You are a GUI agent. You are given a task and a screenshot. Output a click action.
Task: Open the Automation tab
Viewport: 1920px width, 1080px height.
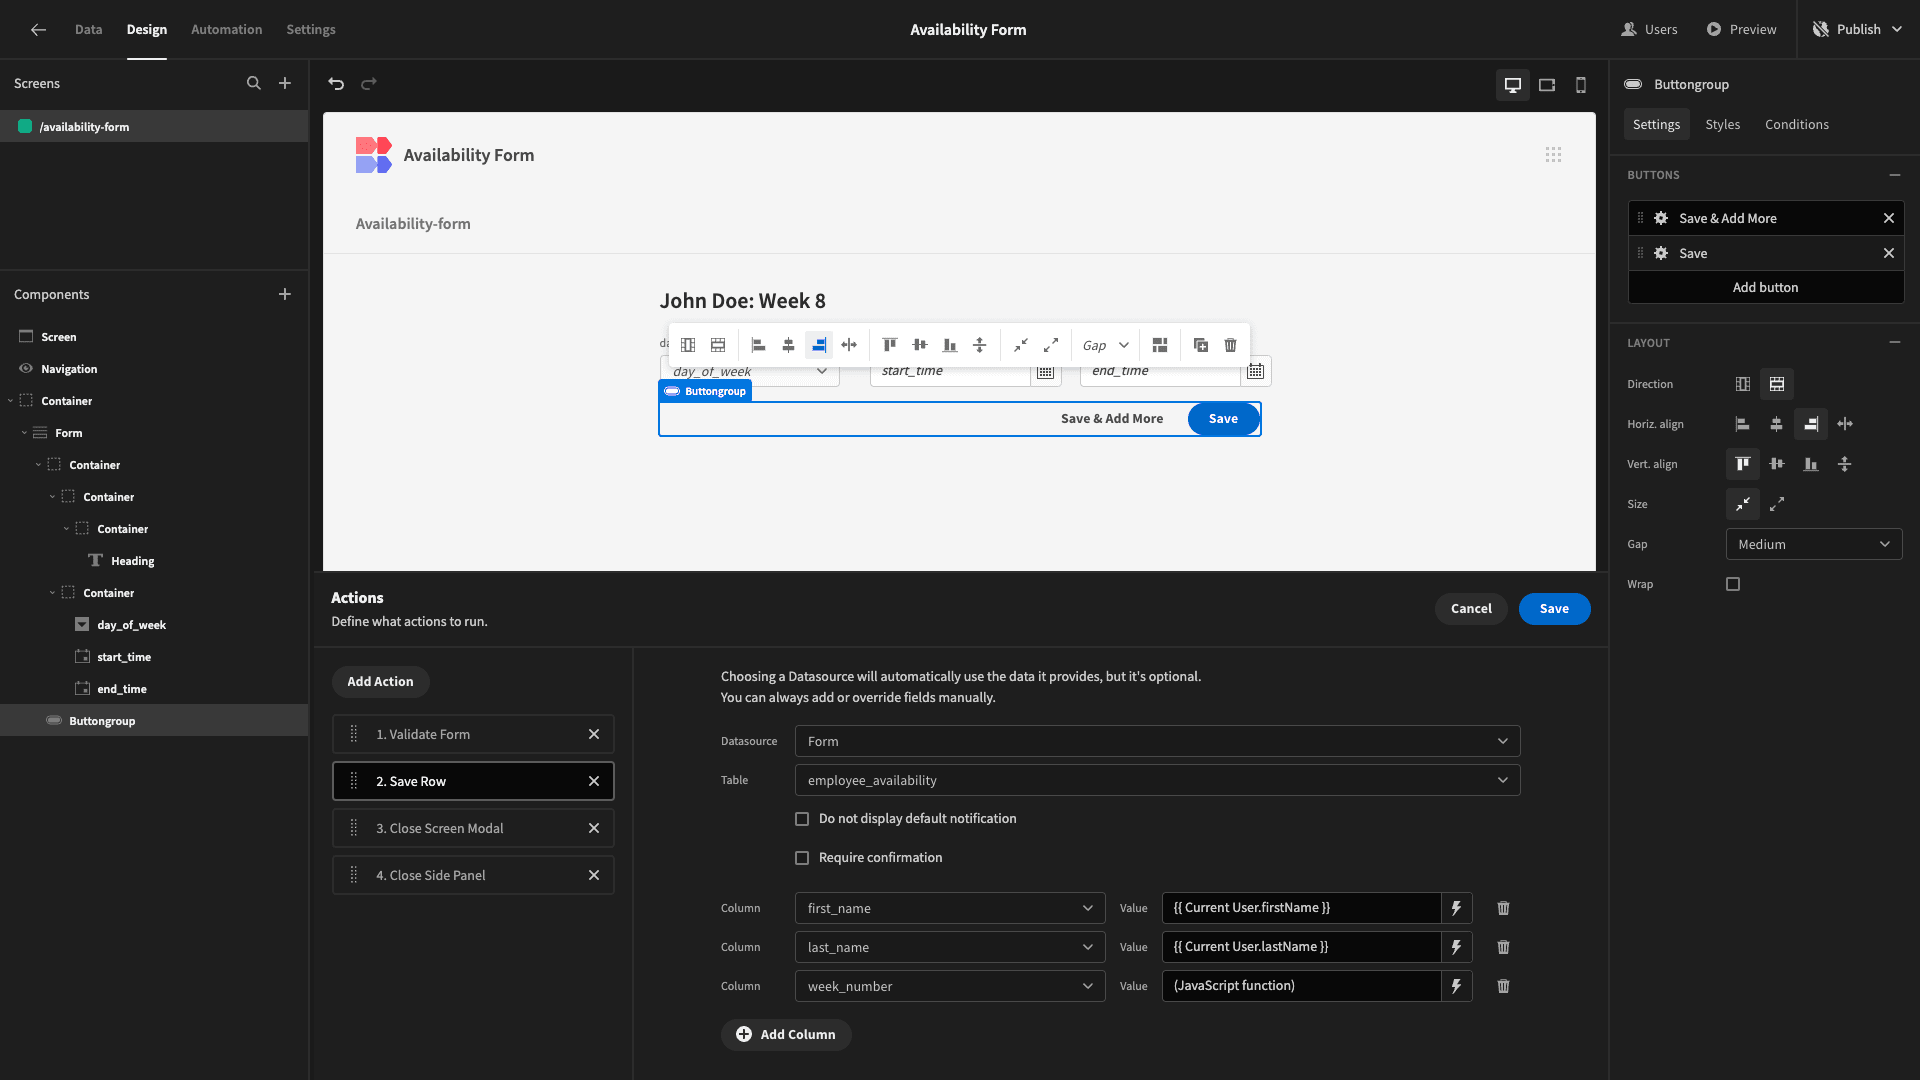(x=226, y=29)
